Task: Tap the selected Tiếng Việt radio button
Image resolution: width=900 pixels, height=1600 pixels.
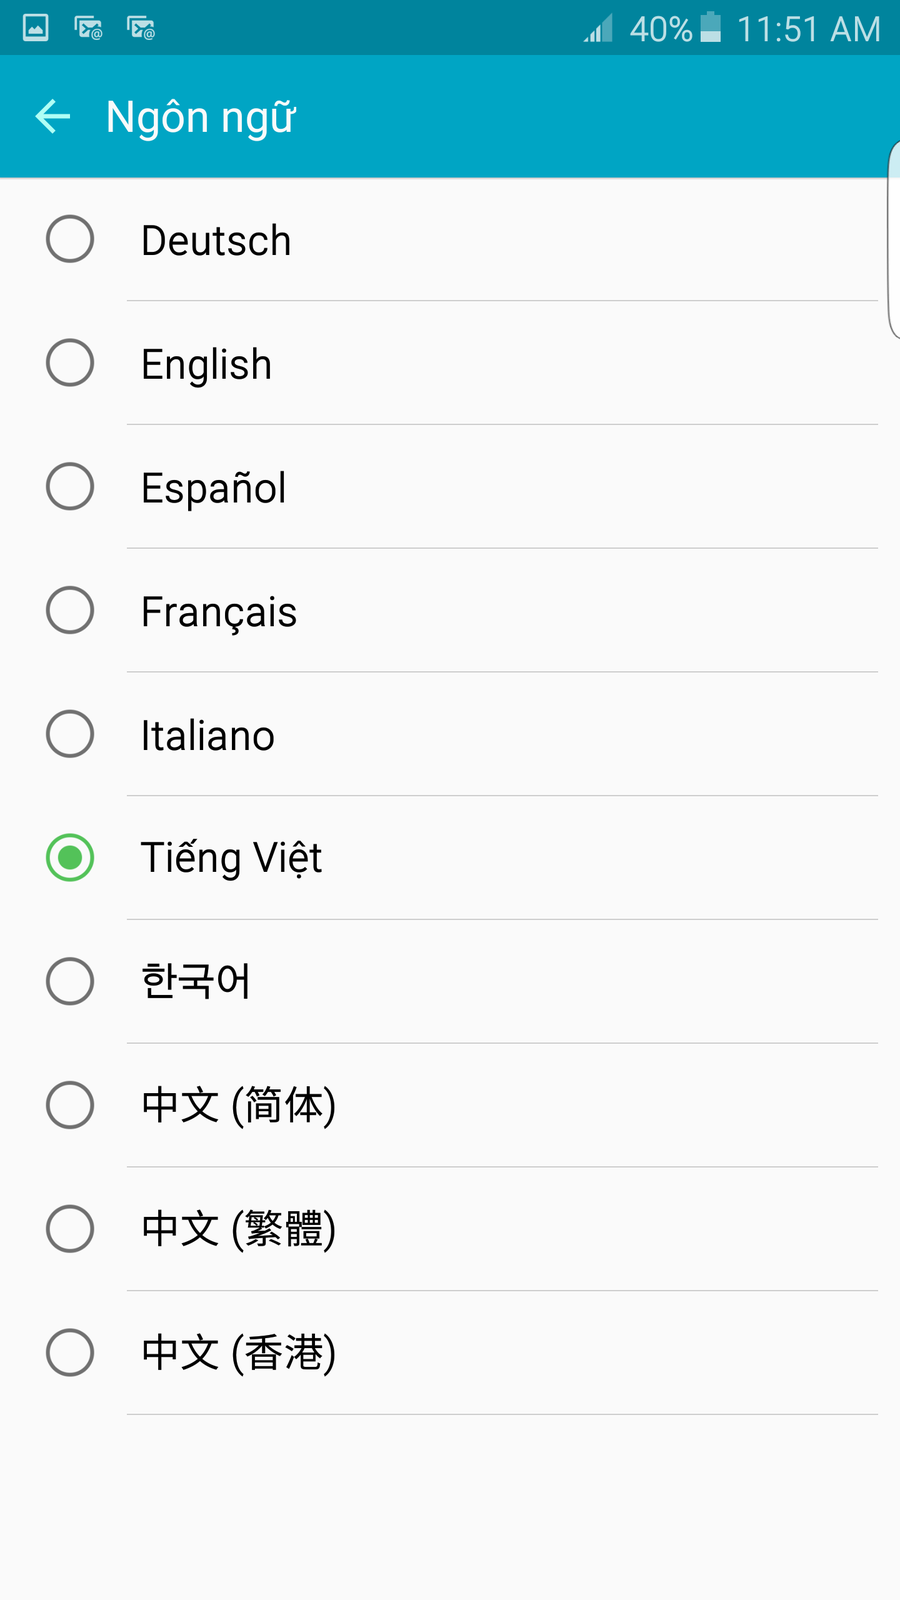Action: tap(70, 858)
